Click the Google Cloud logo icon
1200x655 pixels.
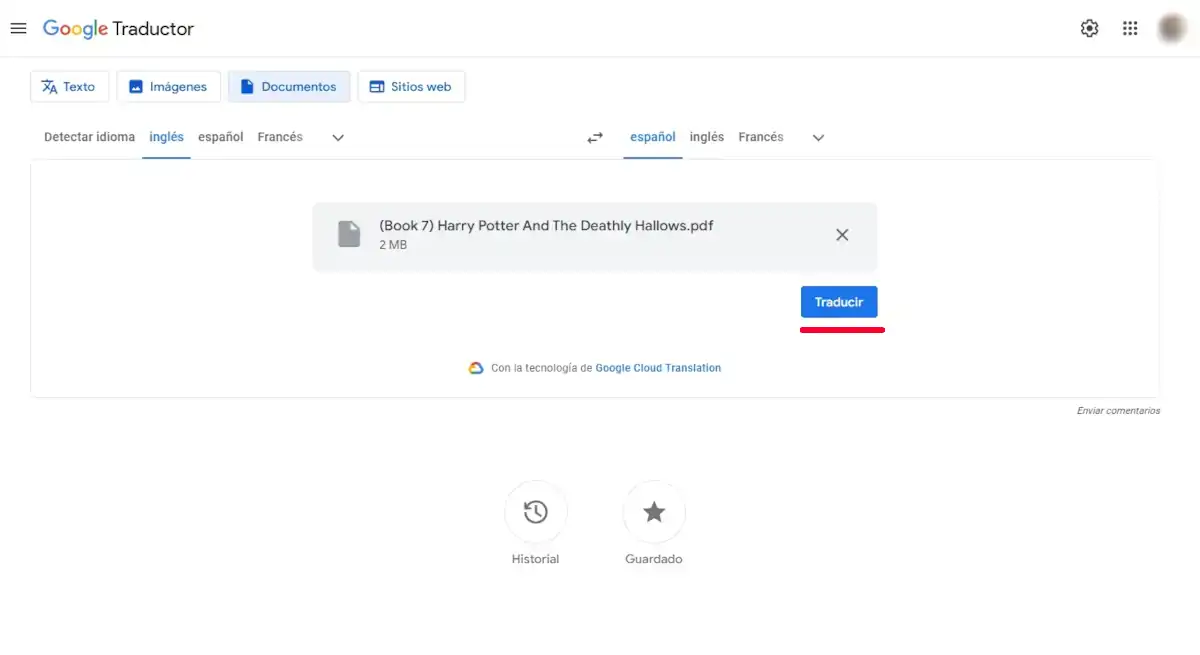point(476,367)
